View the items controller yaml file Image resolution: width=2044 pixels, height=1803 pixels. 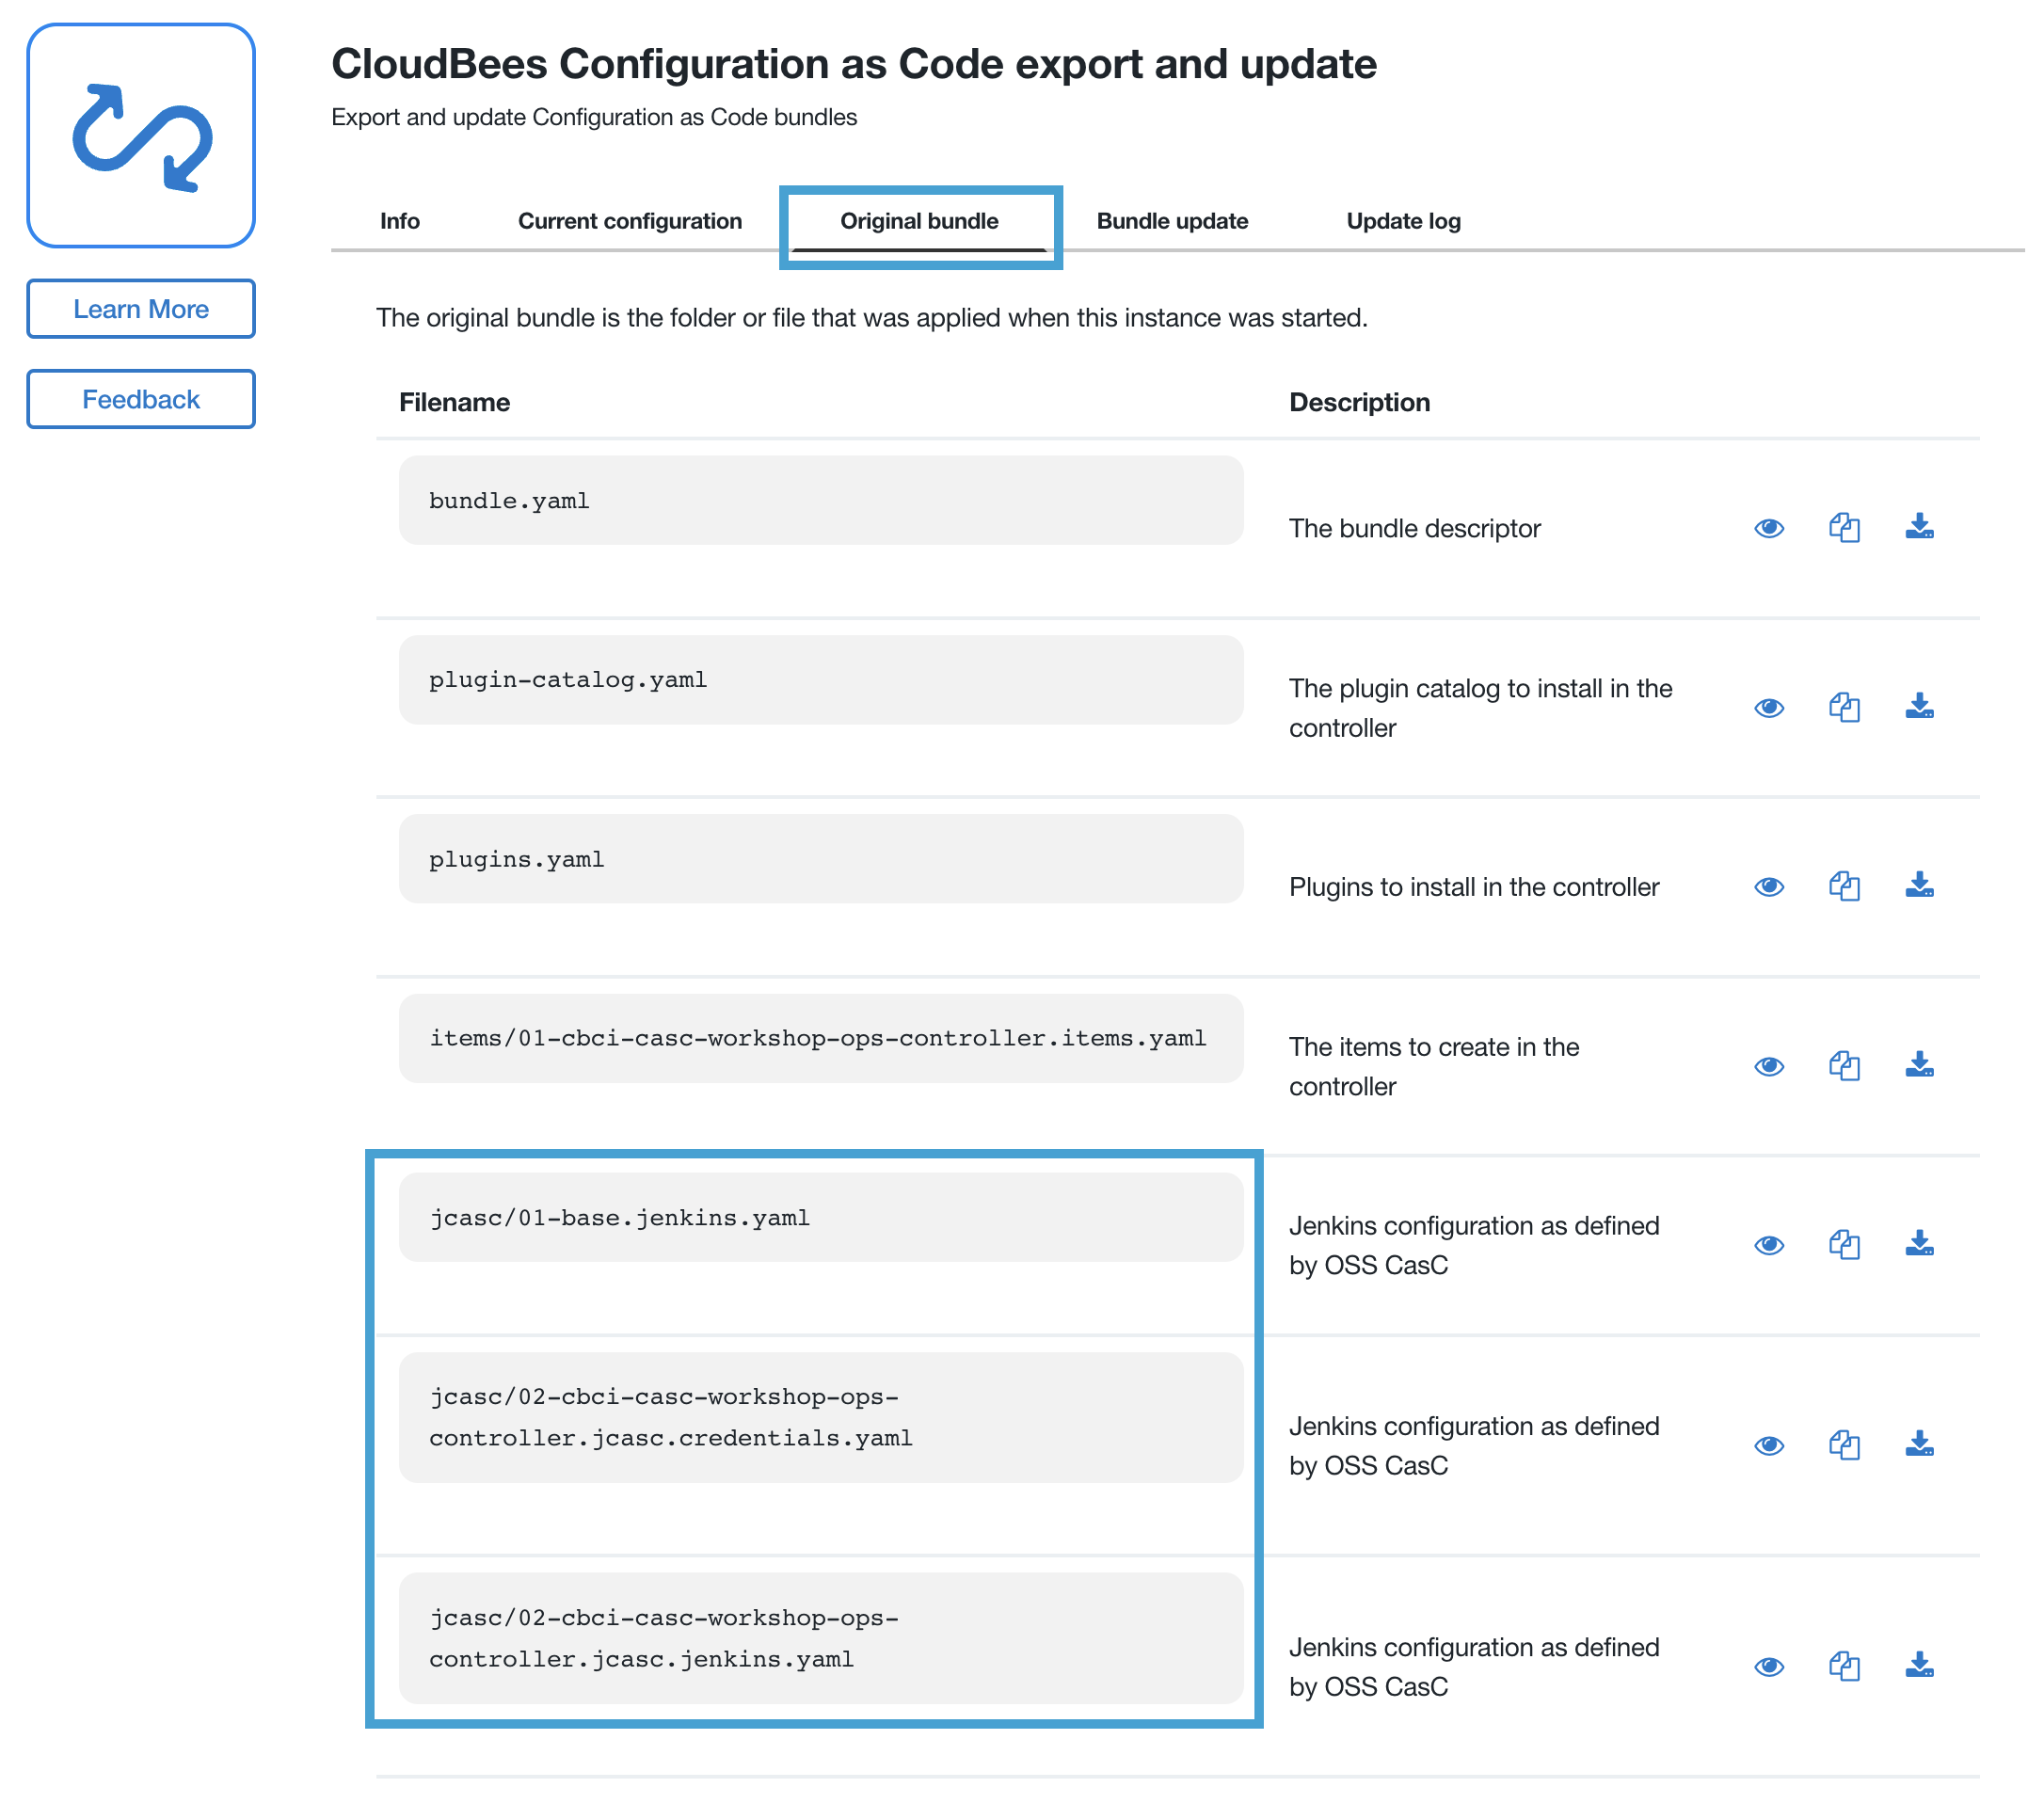pos(1768,1067)
